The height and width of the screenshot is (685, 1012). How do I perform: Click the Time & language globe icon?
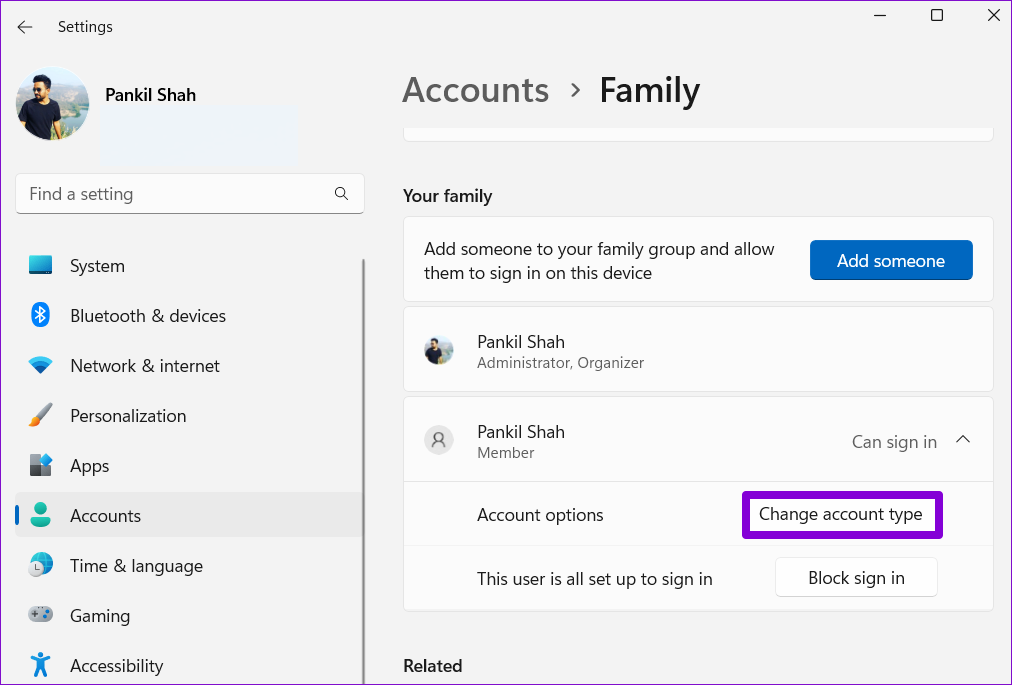point(40,566)
